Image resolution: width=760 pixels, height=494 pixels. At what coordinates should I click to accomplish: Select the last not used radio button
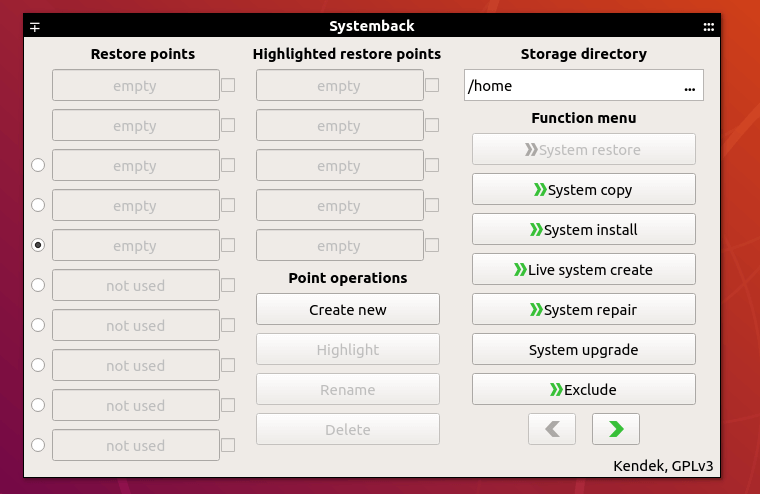(38, 445)
